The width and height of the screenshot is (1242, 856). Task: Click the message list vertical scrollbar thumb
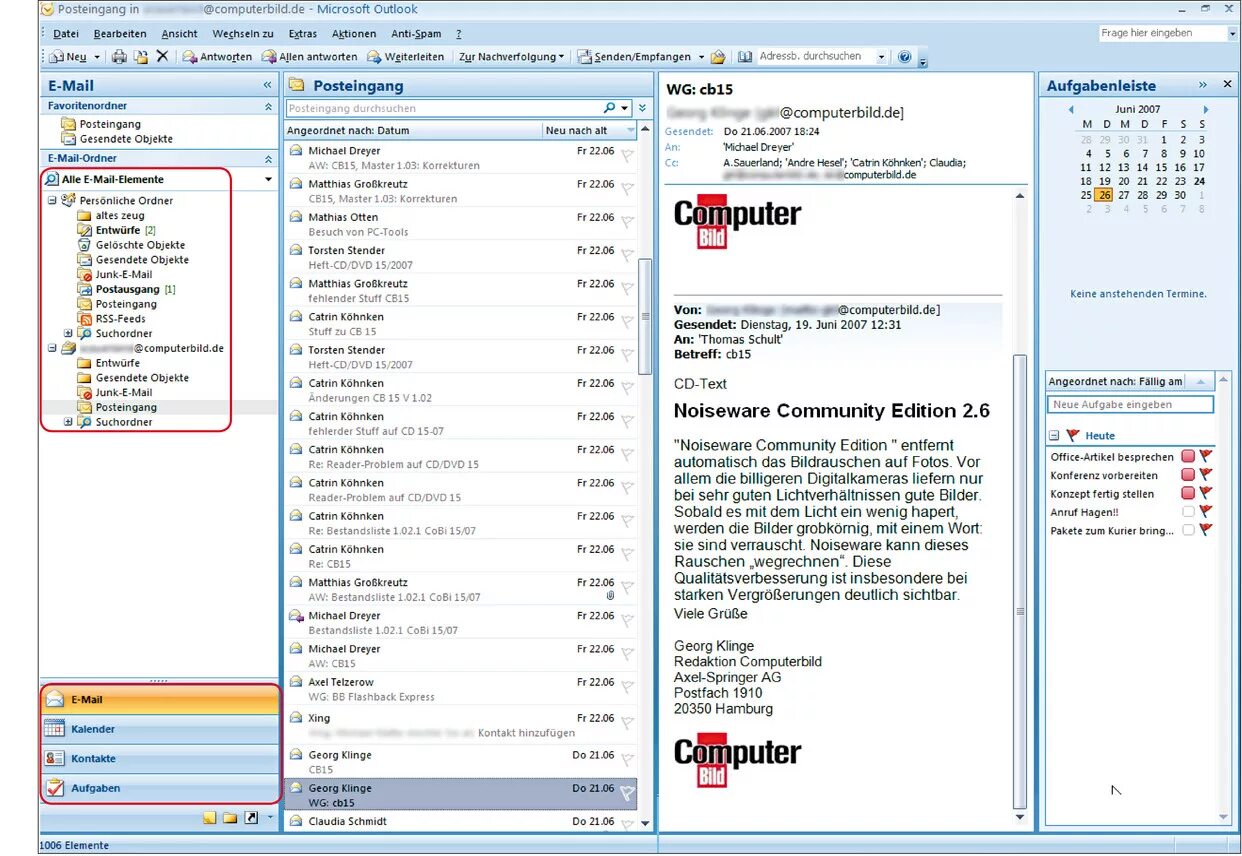click(x=645, y=315)
